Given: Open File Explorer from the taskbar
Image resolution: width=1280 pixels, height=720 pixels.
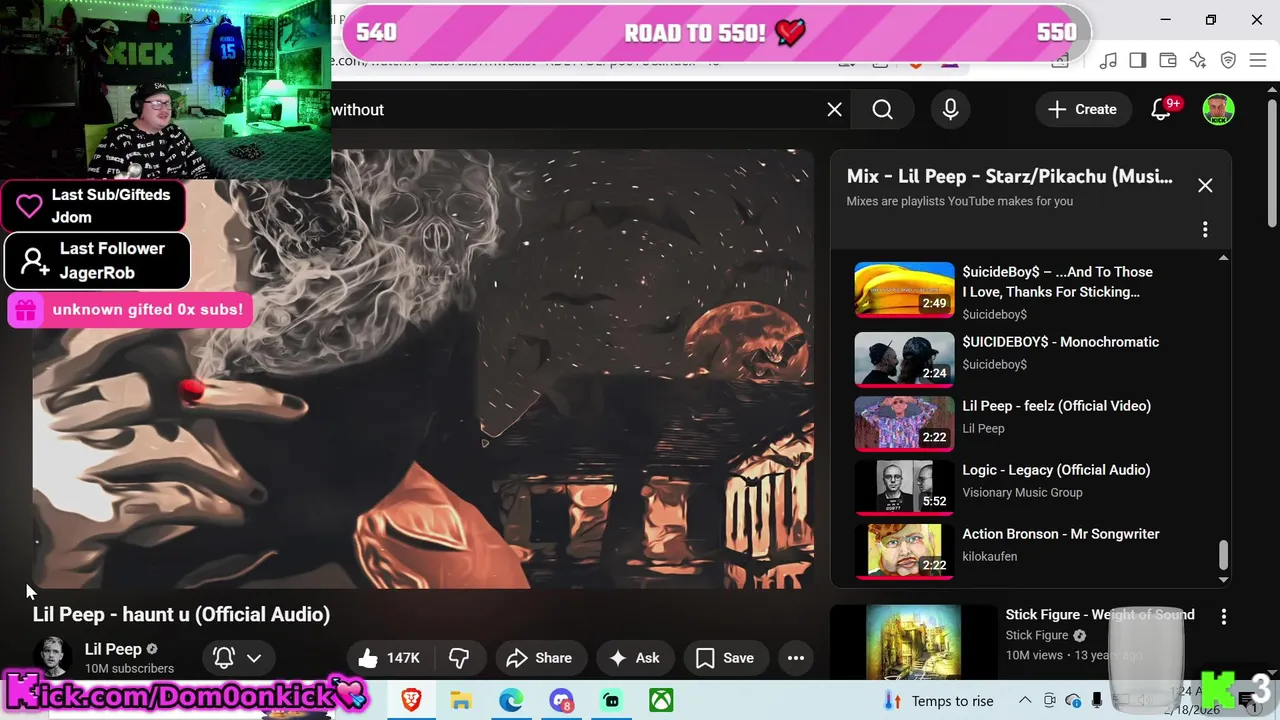Looking at the screenshot, I should [x=461, y=700].
